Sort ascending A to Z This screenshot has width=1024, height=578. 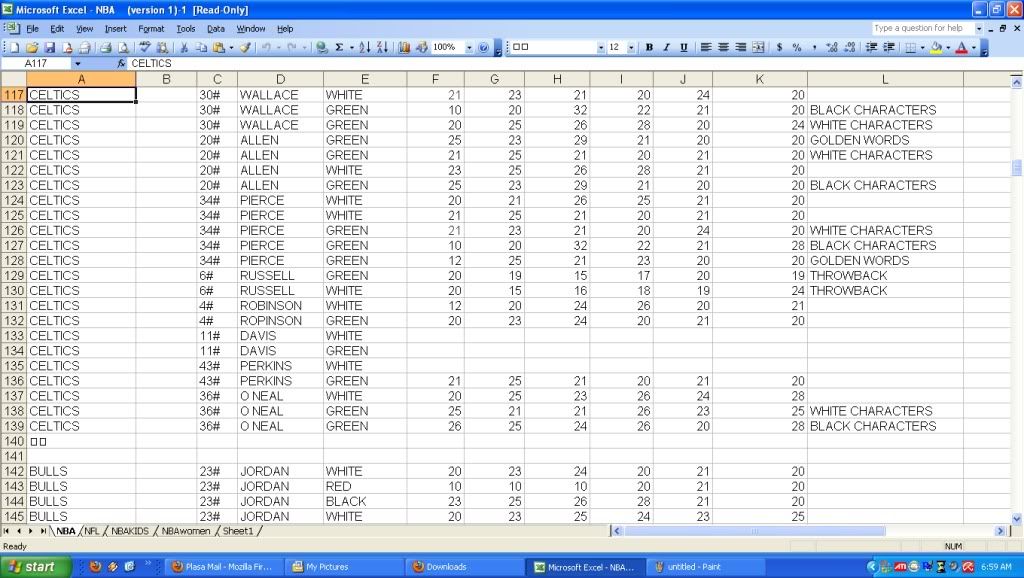pos(364,47)
